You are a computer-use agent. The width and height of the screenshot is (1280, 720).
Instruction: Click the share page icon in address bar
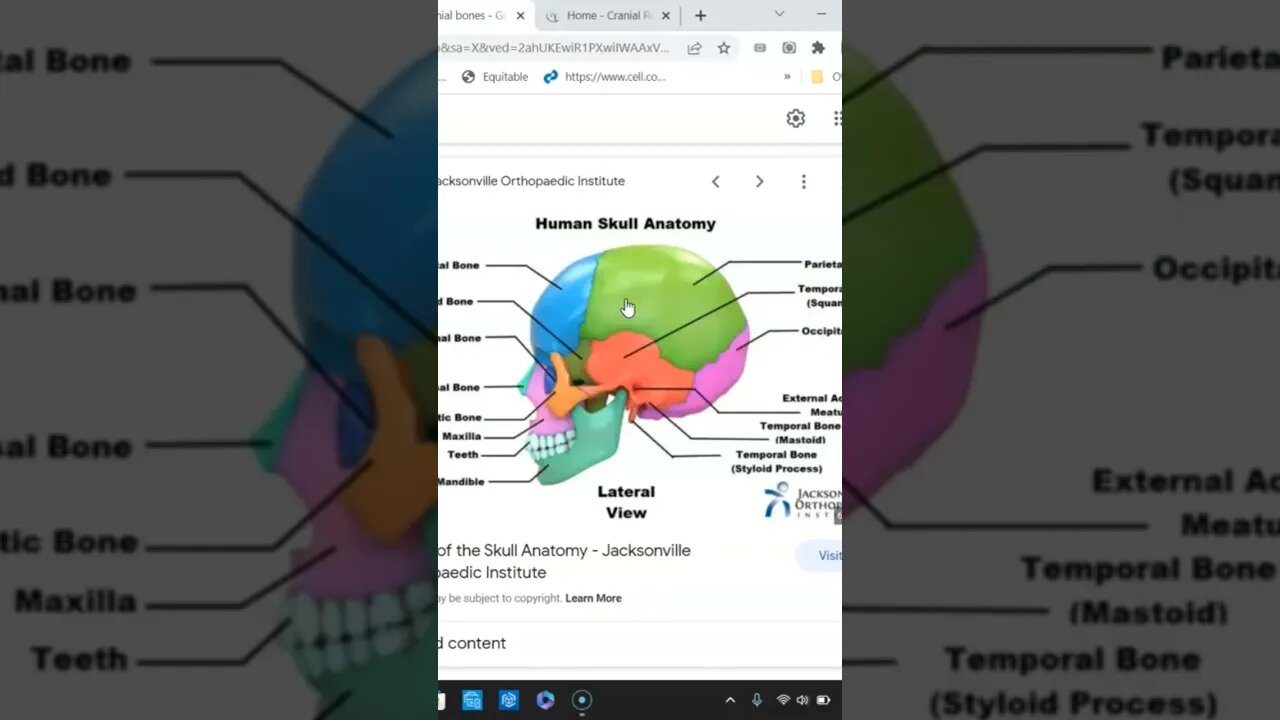tap(694, 48)
